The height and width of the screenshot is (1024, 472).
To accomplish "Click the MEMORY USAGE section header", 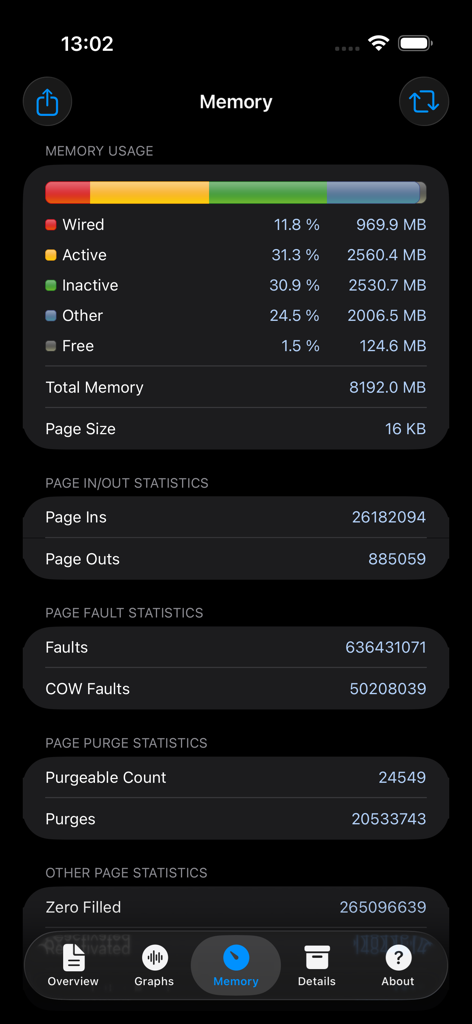I will click(x=99, y=152).
